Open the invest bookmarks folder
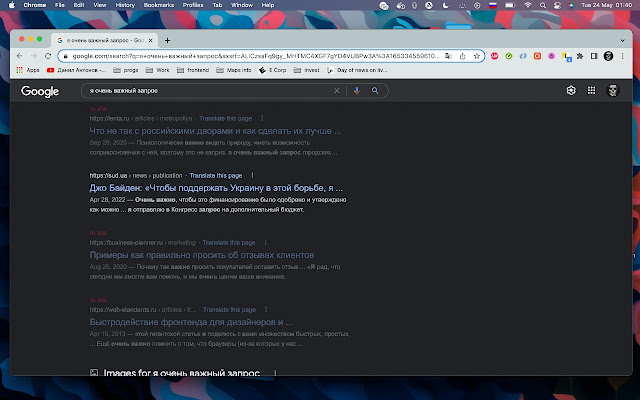 [307, 70]
